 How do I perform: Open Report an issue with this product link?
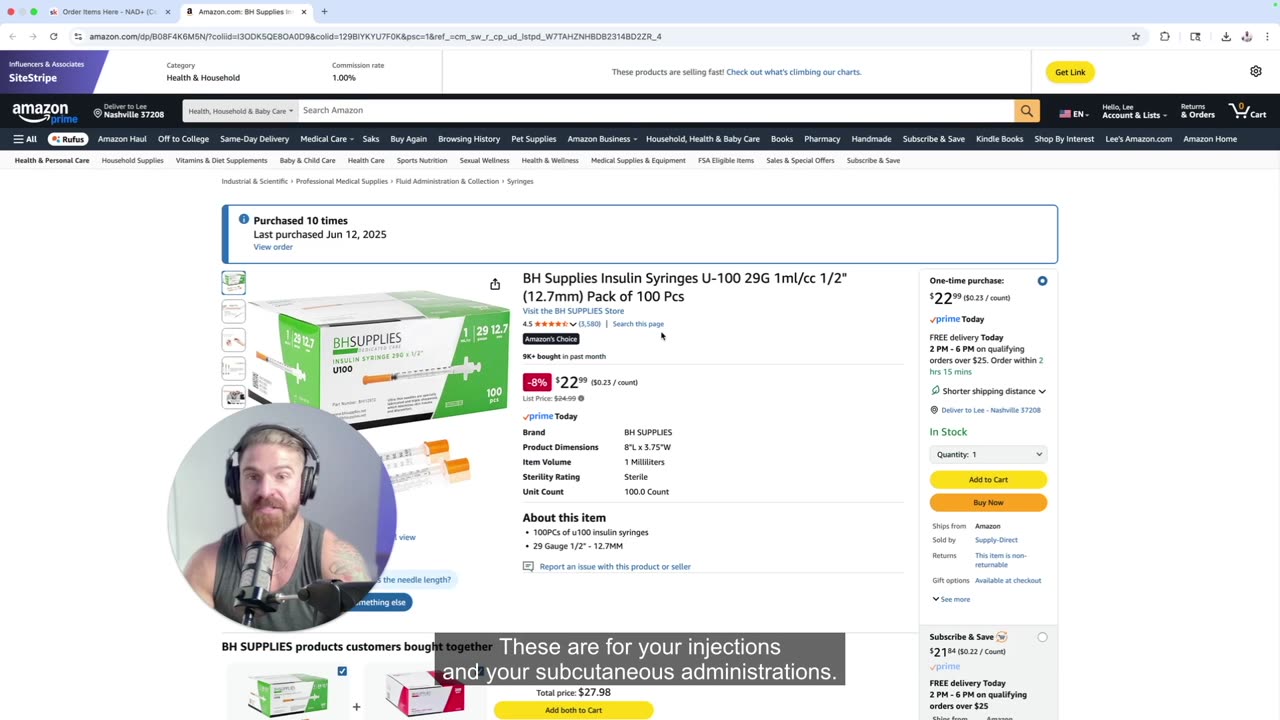tap(615, 566)
